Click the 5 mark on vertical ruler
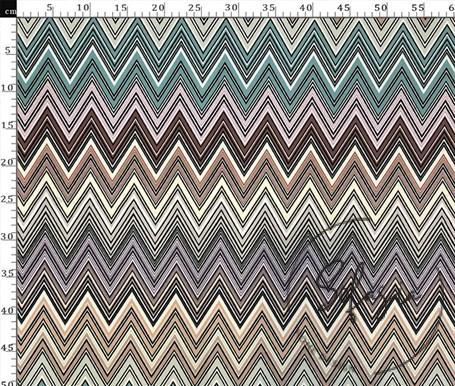The width and height of the screenshot is (455, 386). click(x=8, y=51)
